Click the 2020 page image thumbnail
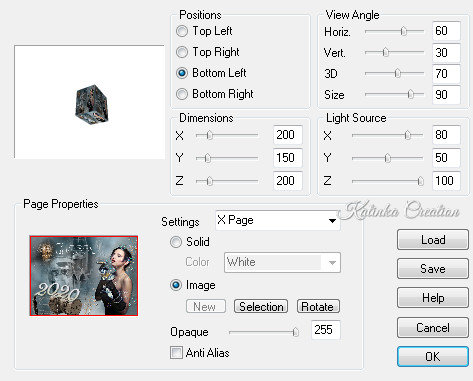The image size is (473, 381). click(x=84, y=276)
